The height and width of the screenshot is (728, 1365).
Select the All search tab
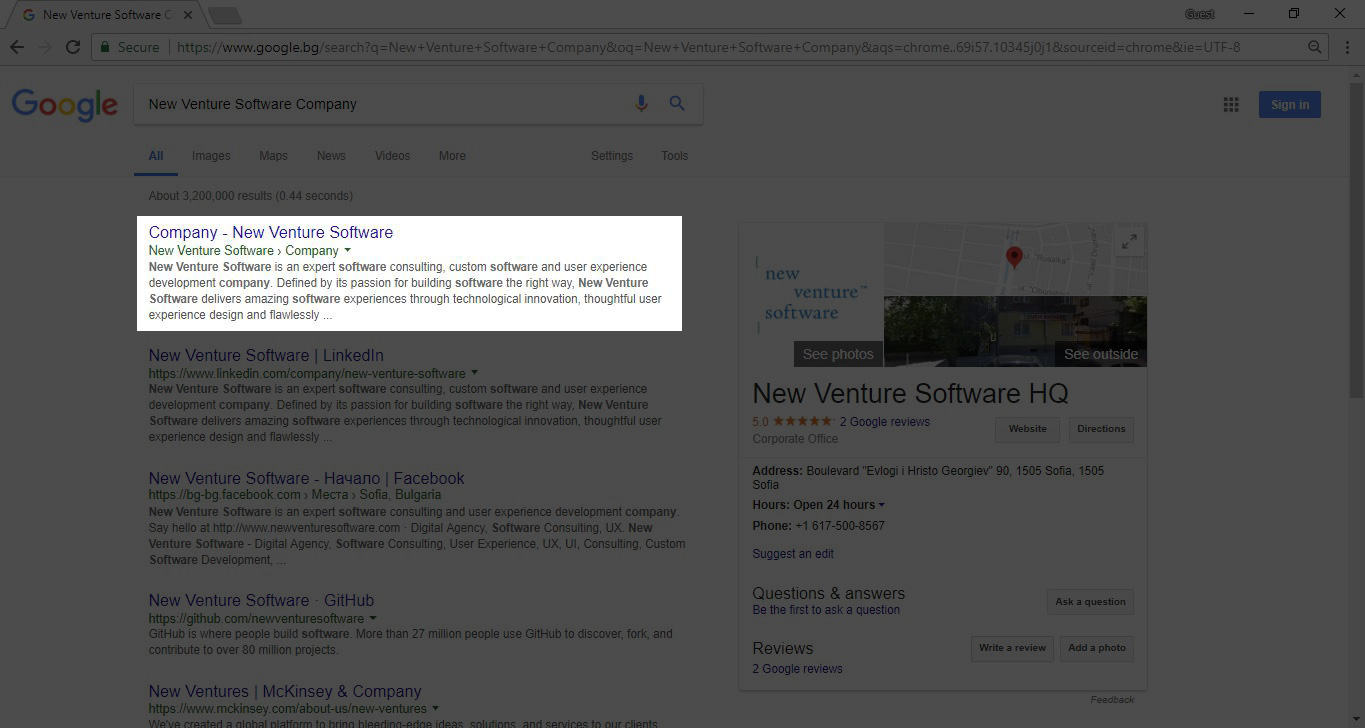[x=156, y=156]
